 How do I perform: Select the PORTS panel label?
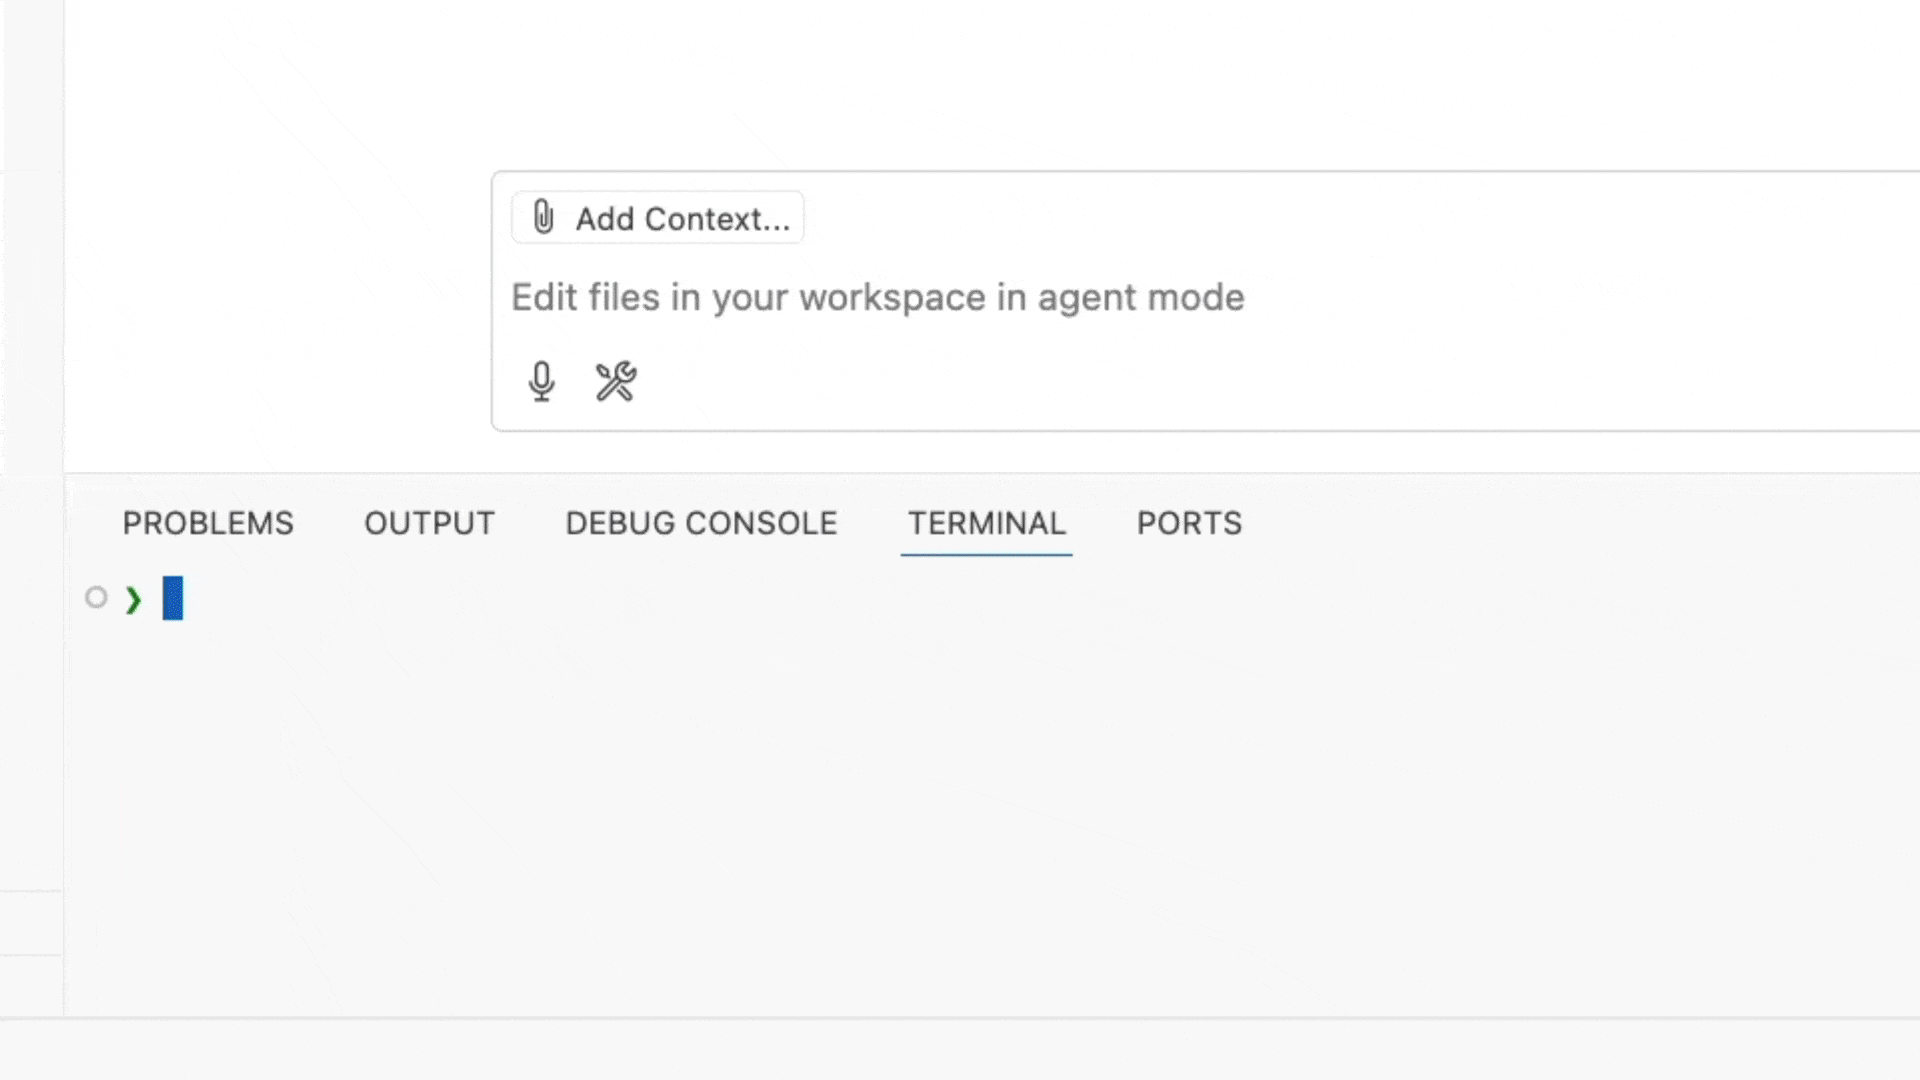(x=1189, y=523)
